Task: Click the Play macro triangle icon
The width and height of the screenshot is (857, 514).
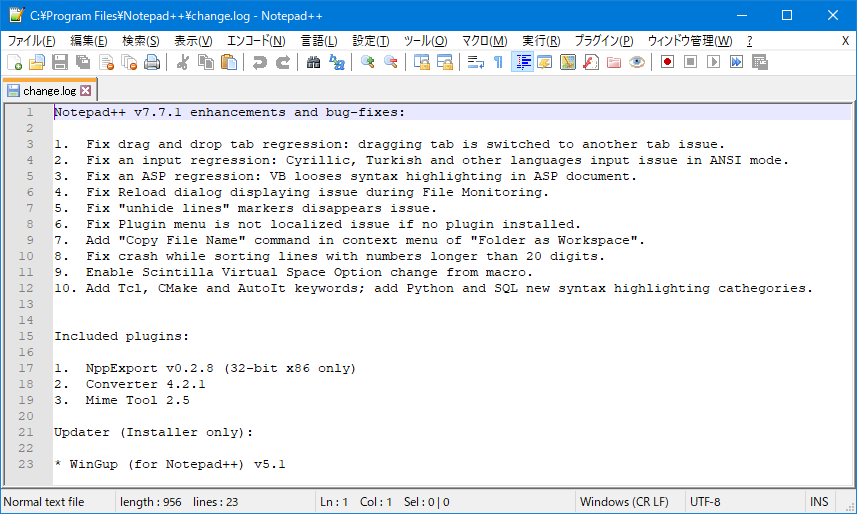Action: coord(713,62)
